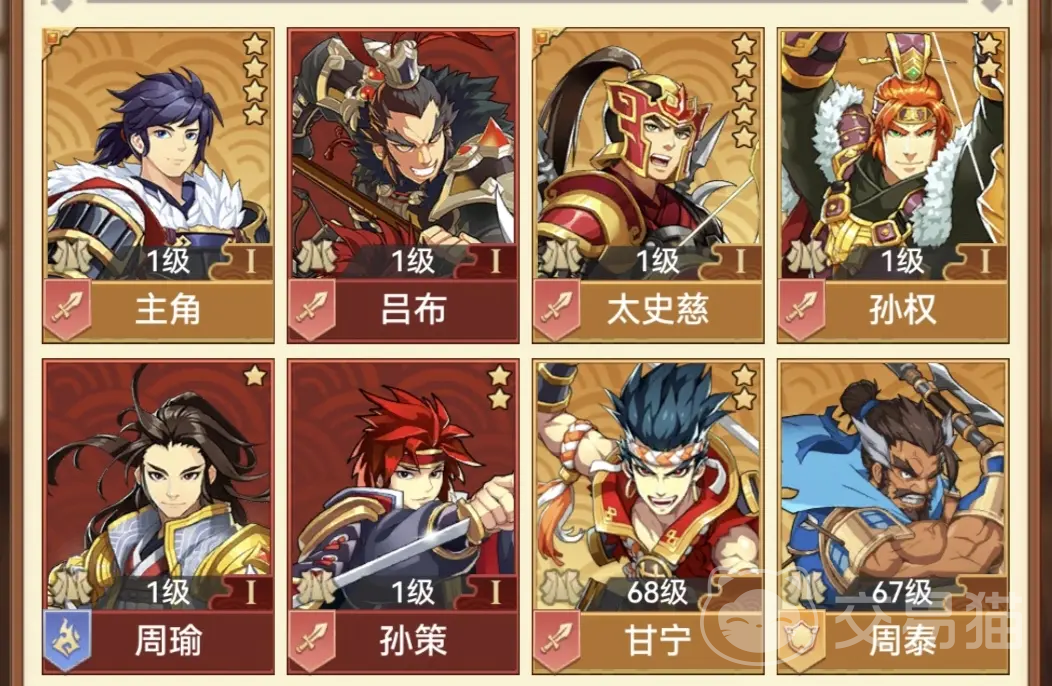This screenshot has height=686, width=1052.
Task: Click the sword class icon beside 甘宁
Action: coord(557,640)
